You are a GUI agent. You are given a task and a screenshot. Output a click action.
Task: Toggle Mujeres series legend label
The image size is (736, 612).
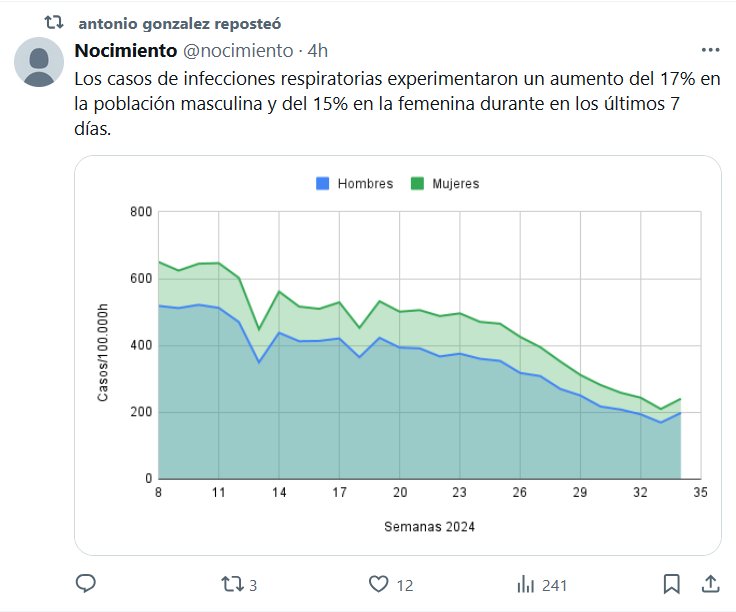click(456, 184)
